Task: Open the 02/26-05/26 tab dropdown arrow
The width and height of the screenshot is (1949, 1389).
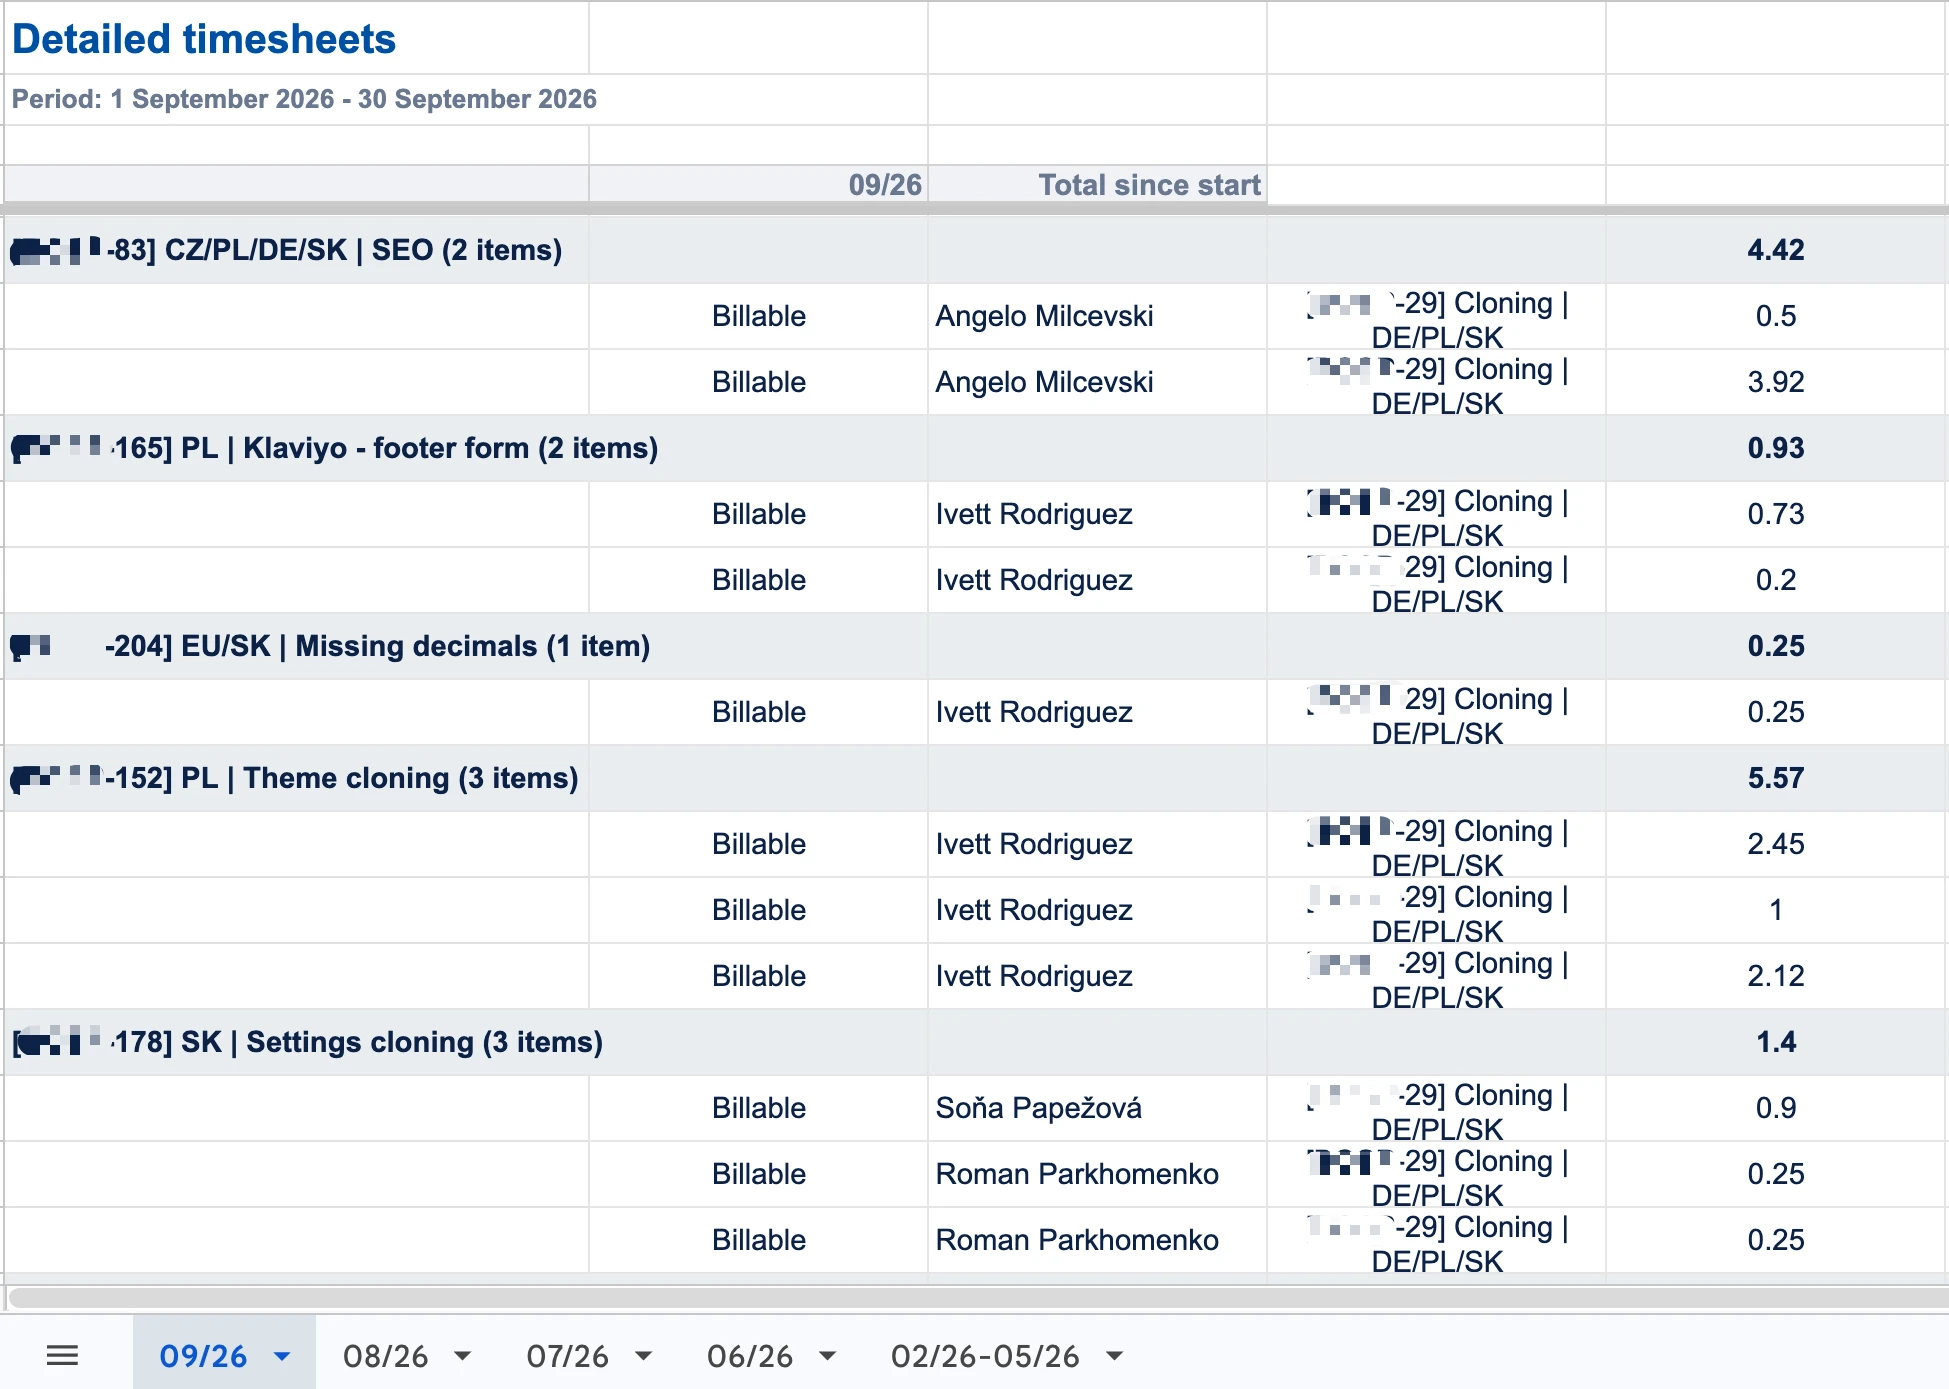Action: [1114, 1357]
